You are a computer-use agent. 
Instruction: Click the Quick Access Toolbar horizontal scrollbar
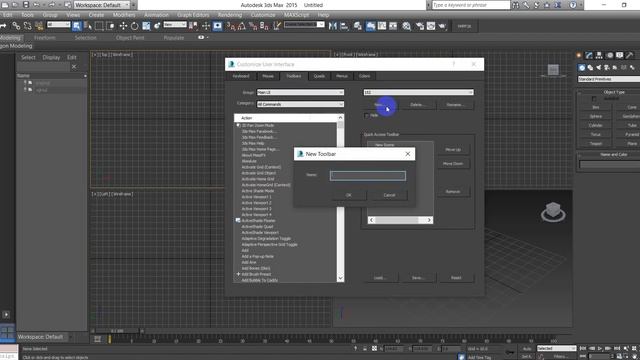point(400,220)
